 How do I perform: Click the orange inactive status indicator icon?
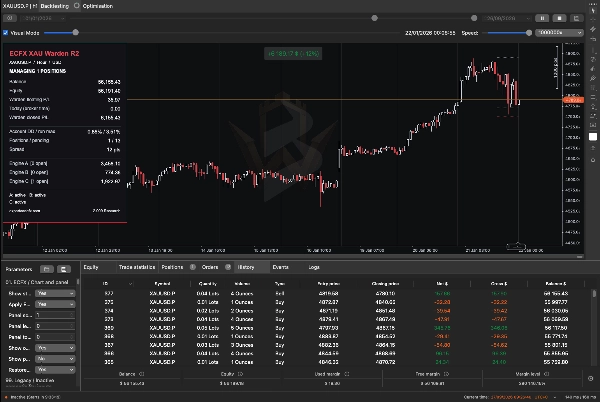pos(6,397)
